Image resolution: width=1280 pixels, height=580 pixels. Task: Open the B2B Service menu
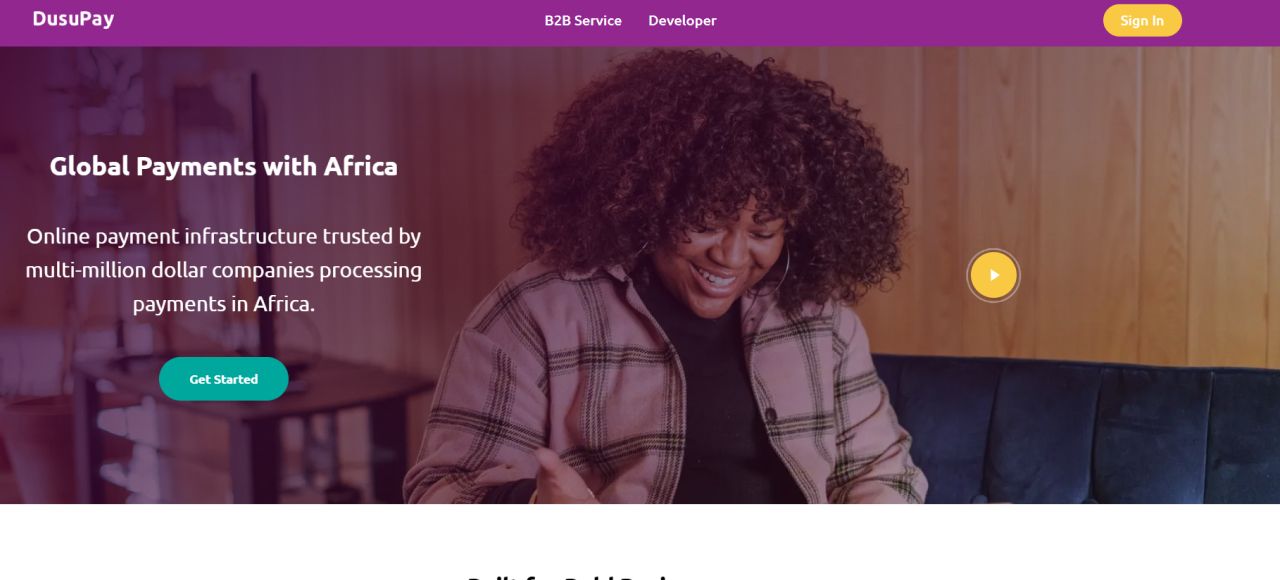[583, 20]
